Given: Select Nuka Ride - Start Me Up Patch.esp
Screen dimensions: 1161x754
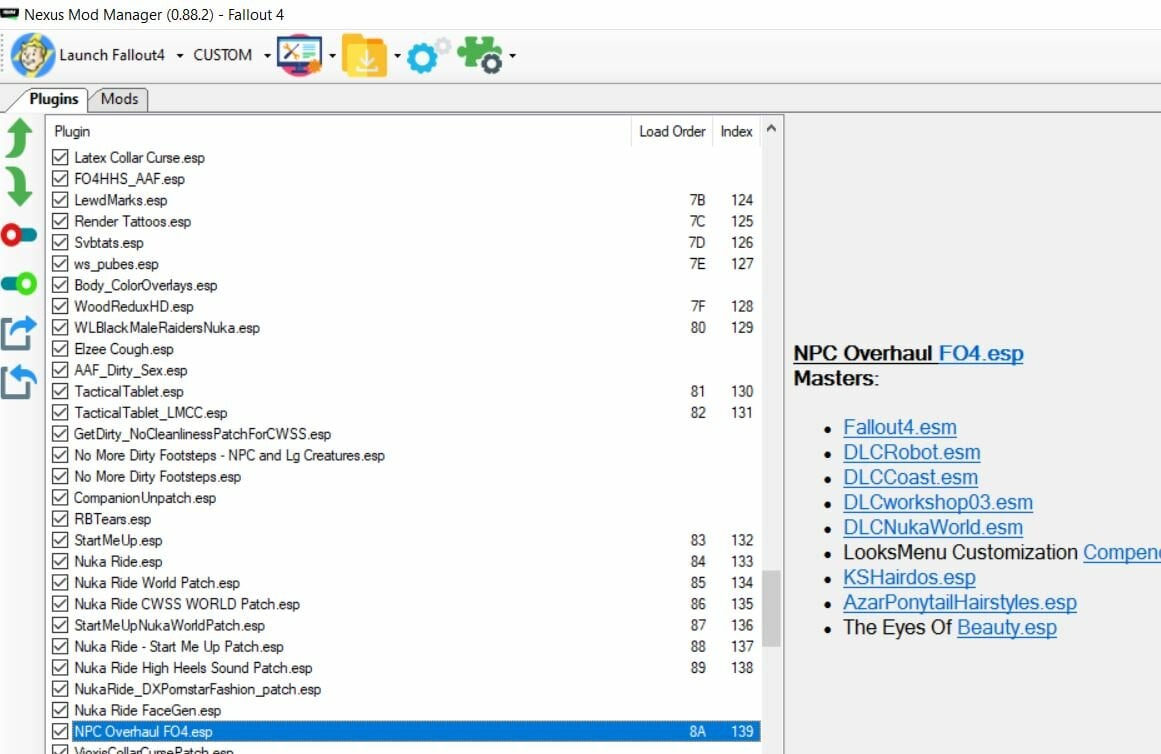Looking at the screenshot, I should (x=406, y=647).
